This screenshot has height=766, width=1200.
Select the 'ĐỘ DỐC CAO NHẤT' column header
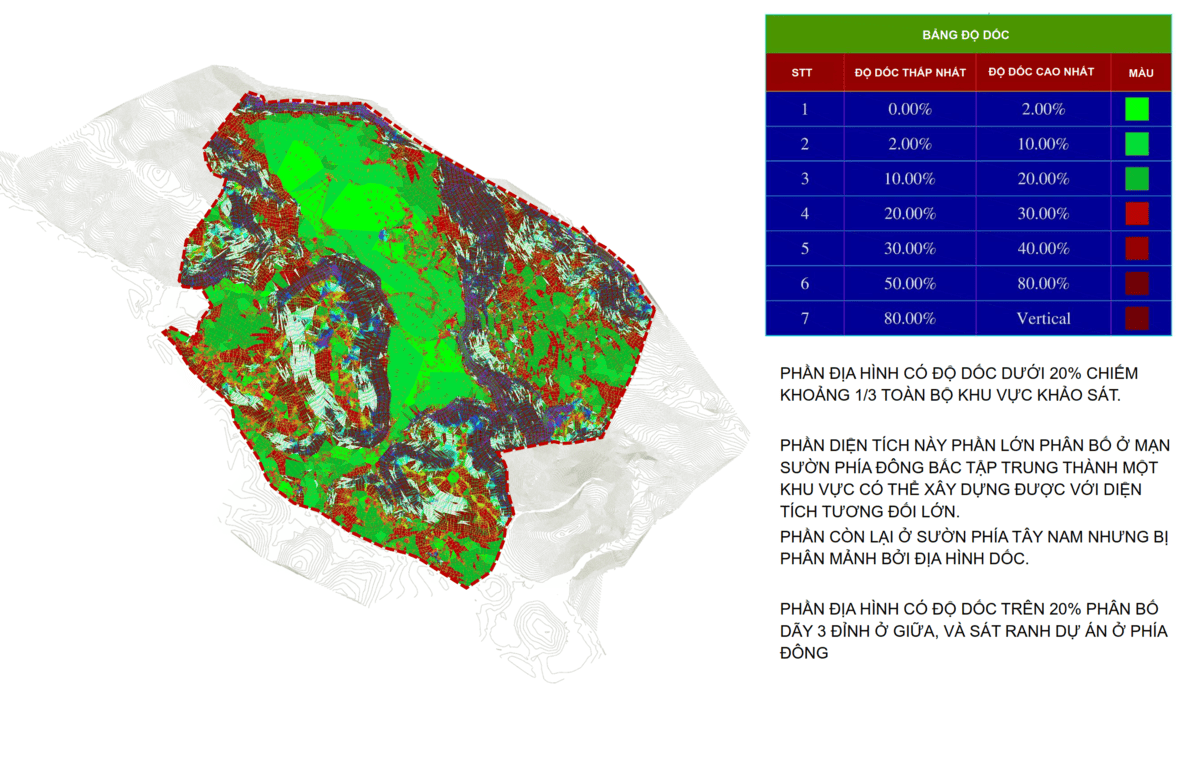tap(1042, 72)
